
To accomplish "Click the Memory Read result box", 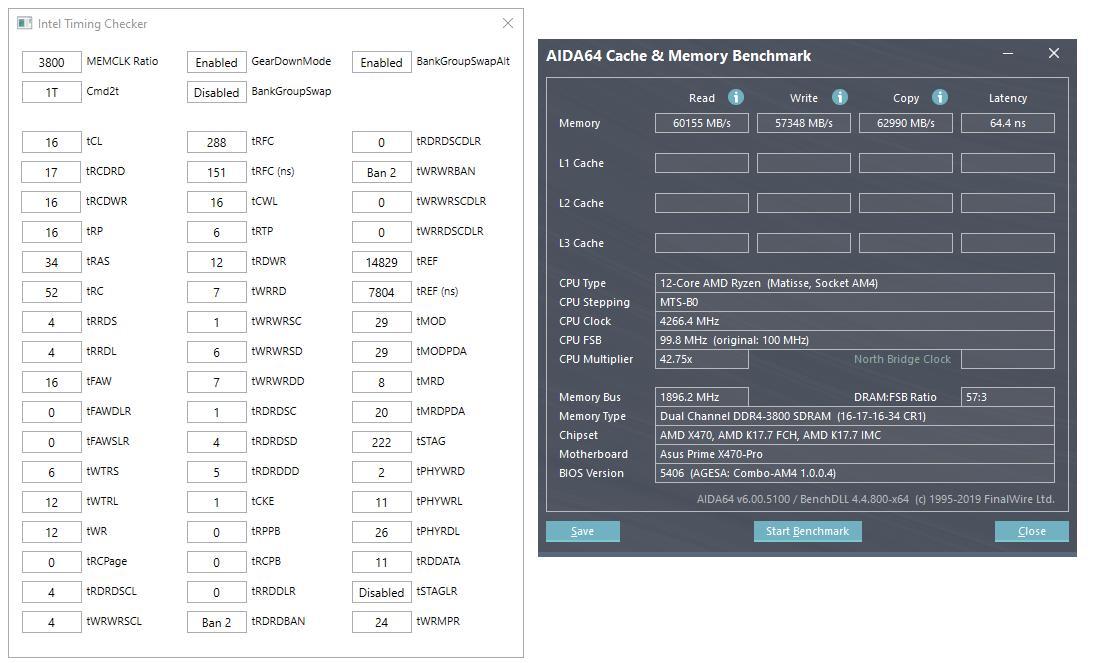I will (x=702, y=123).
